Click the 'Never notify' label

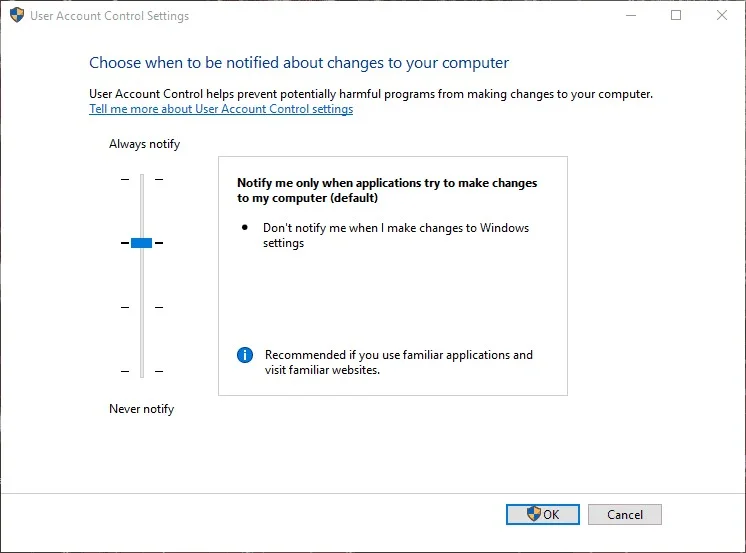(141, 409)
